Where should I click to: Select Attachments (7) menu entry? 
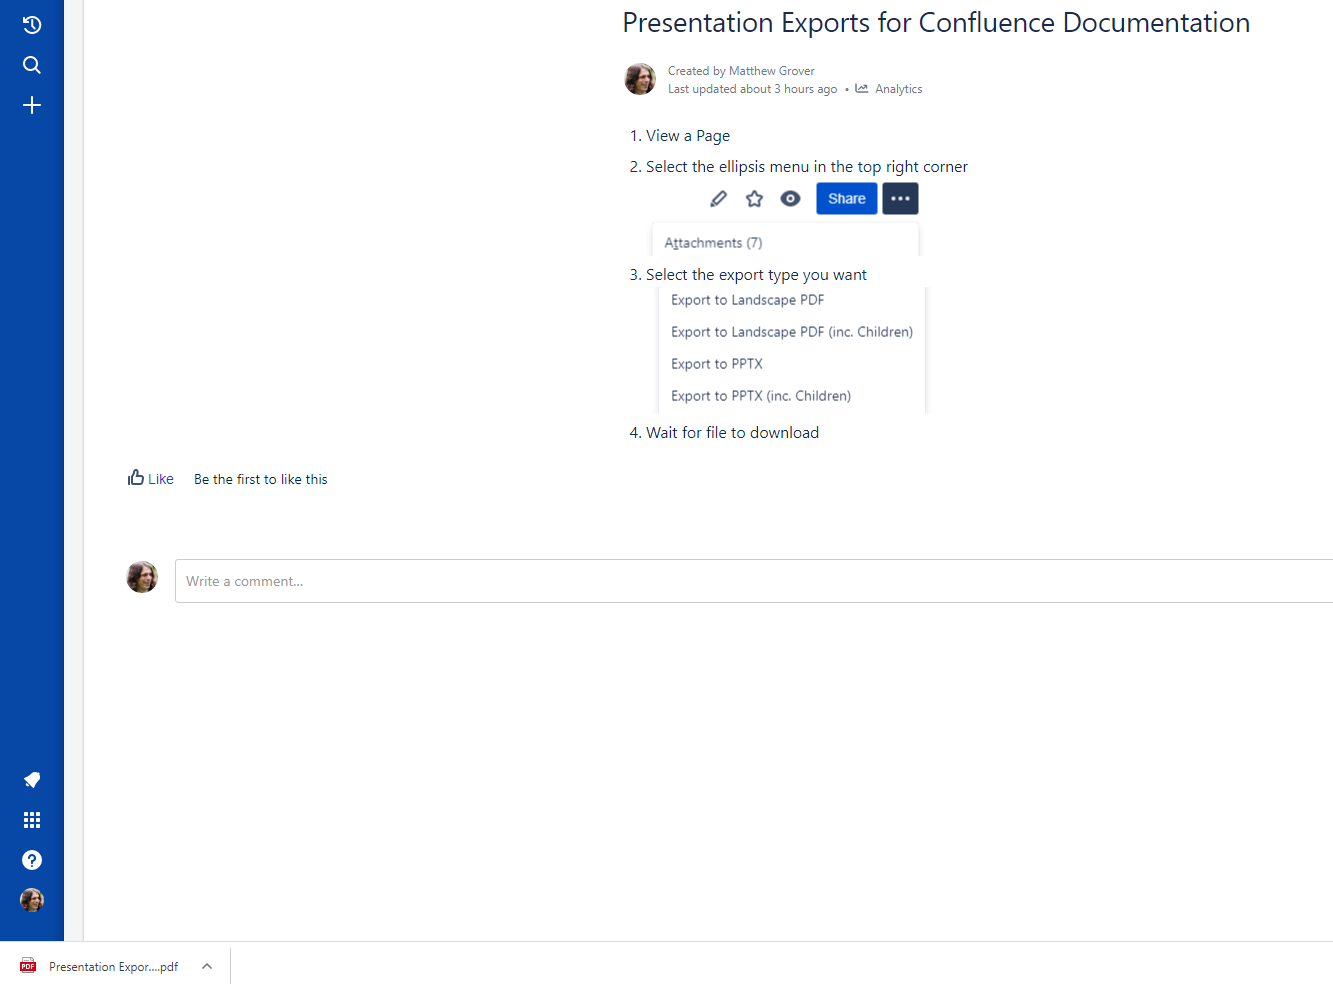[x=713, y=243]
